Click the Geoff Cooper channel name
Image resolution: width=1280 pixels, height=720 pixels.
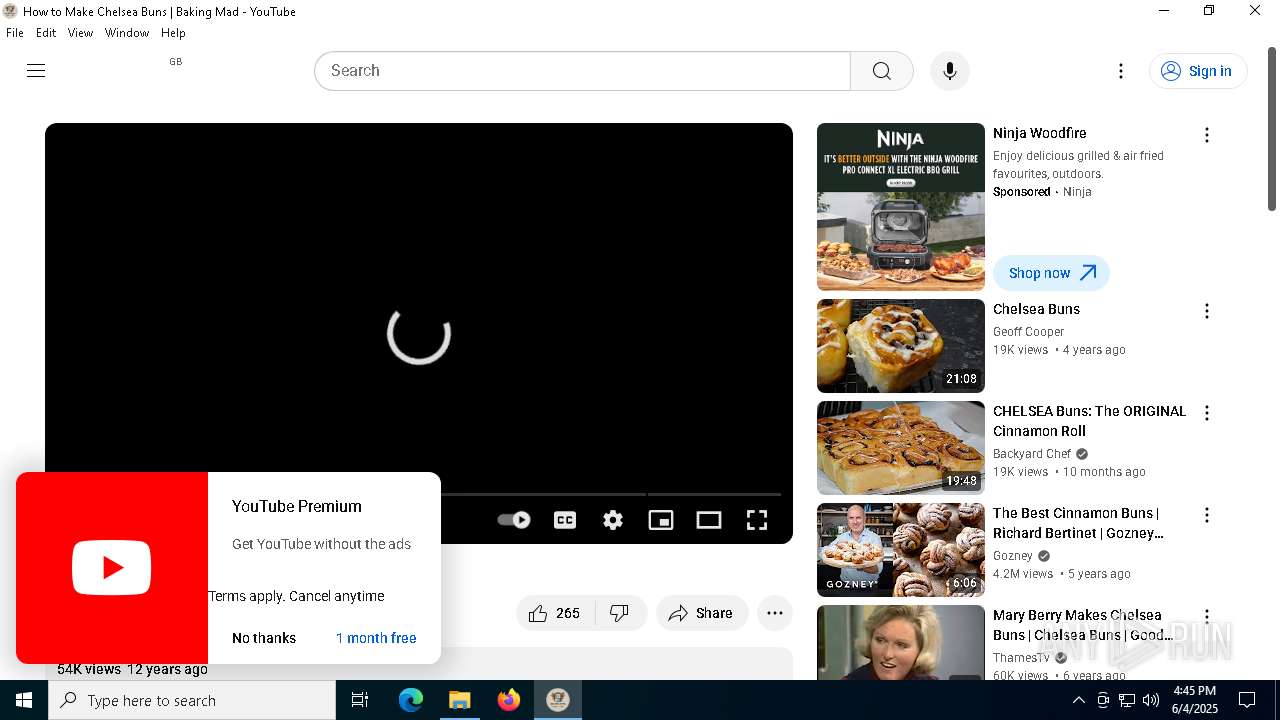click(1028, 332)
